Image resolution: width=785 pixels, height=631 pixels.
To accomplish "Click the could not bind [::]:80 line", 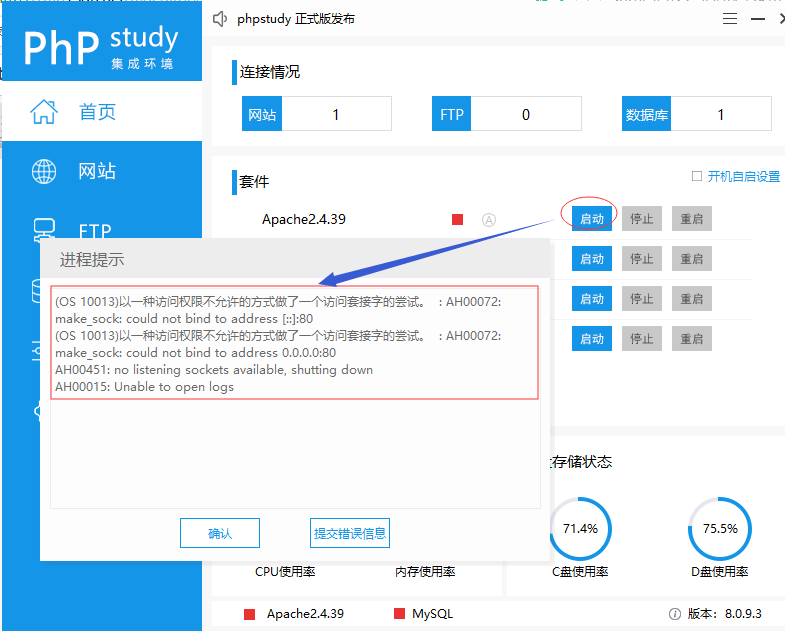I will [184, 319].
